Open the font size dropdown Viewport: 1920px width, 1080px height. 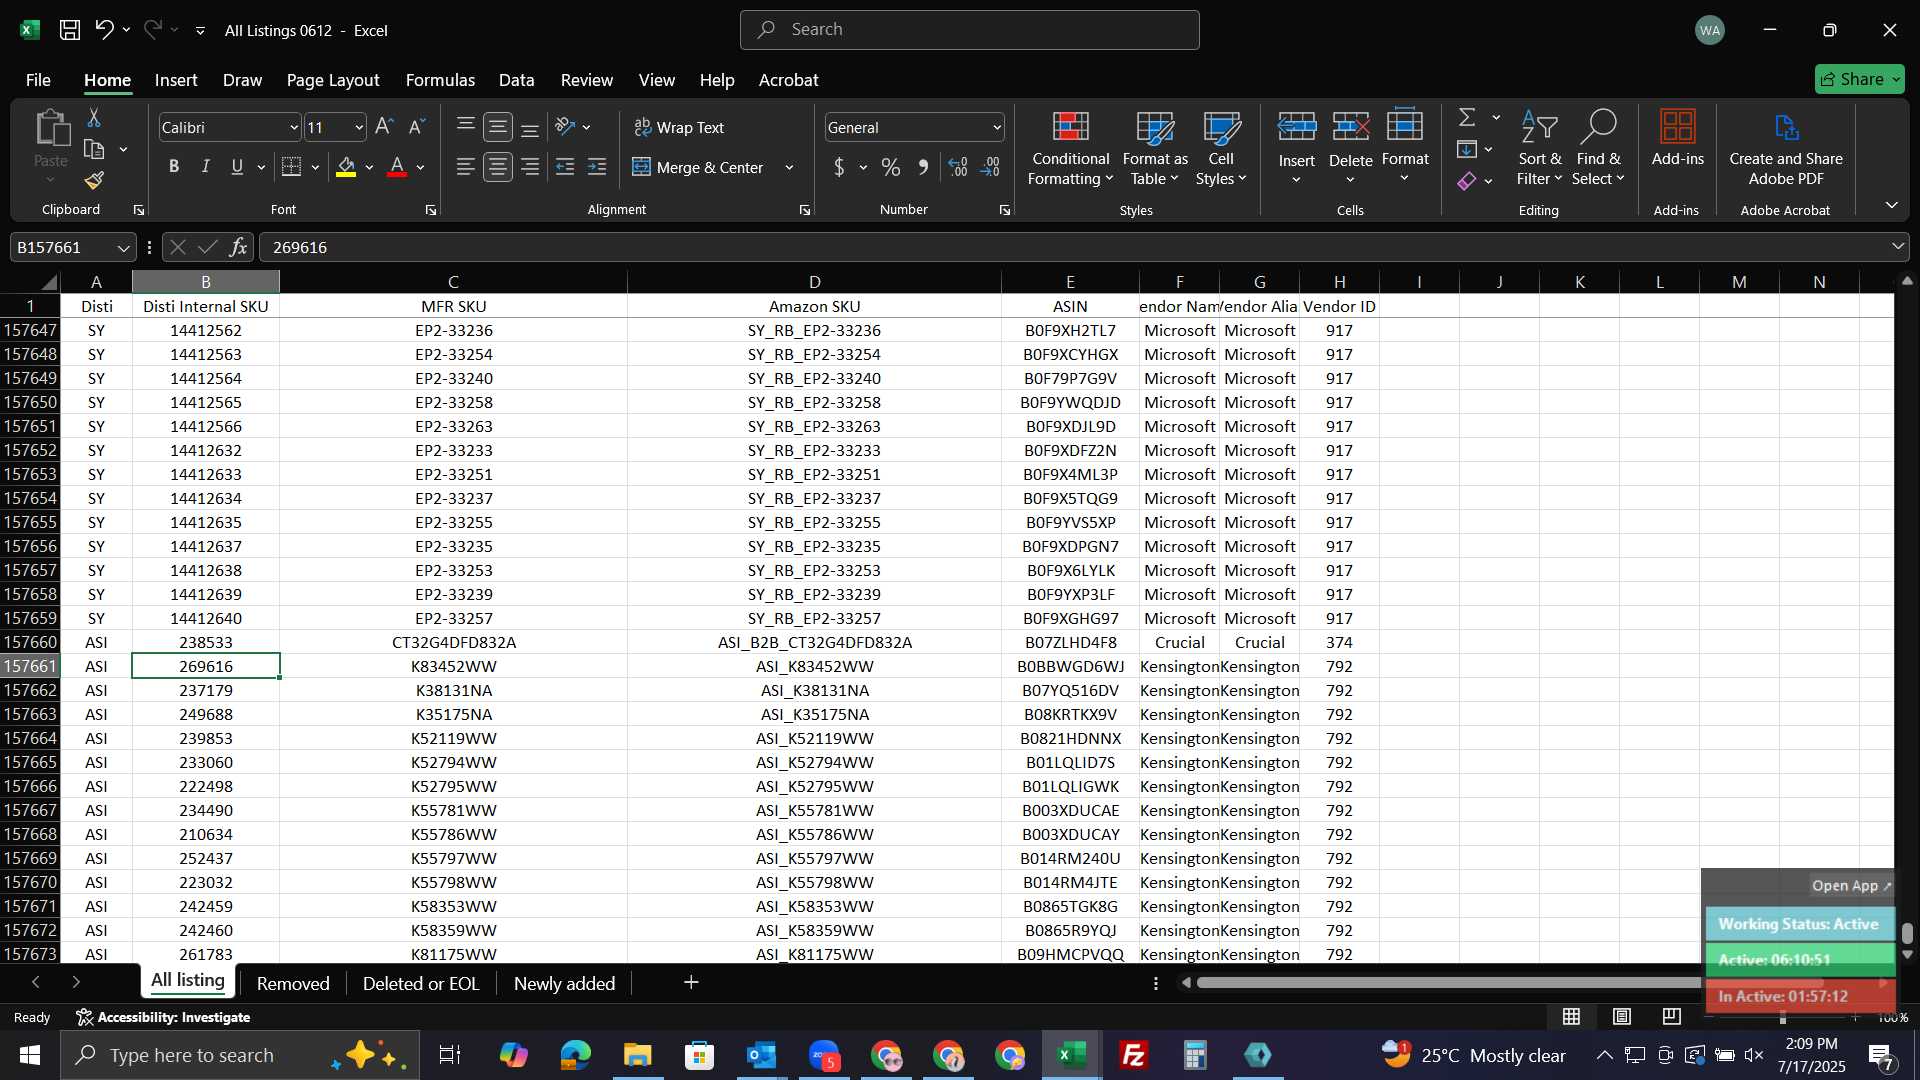click(x=359, y=127)
